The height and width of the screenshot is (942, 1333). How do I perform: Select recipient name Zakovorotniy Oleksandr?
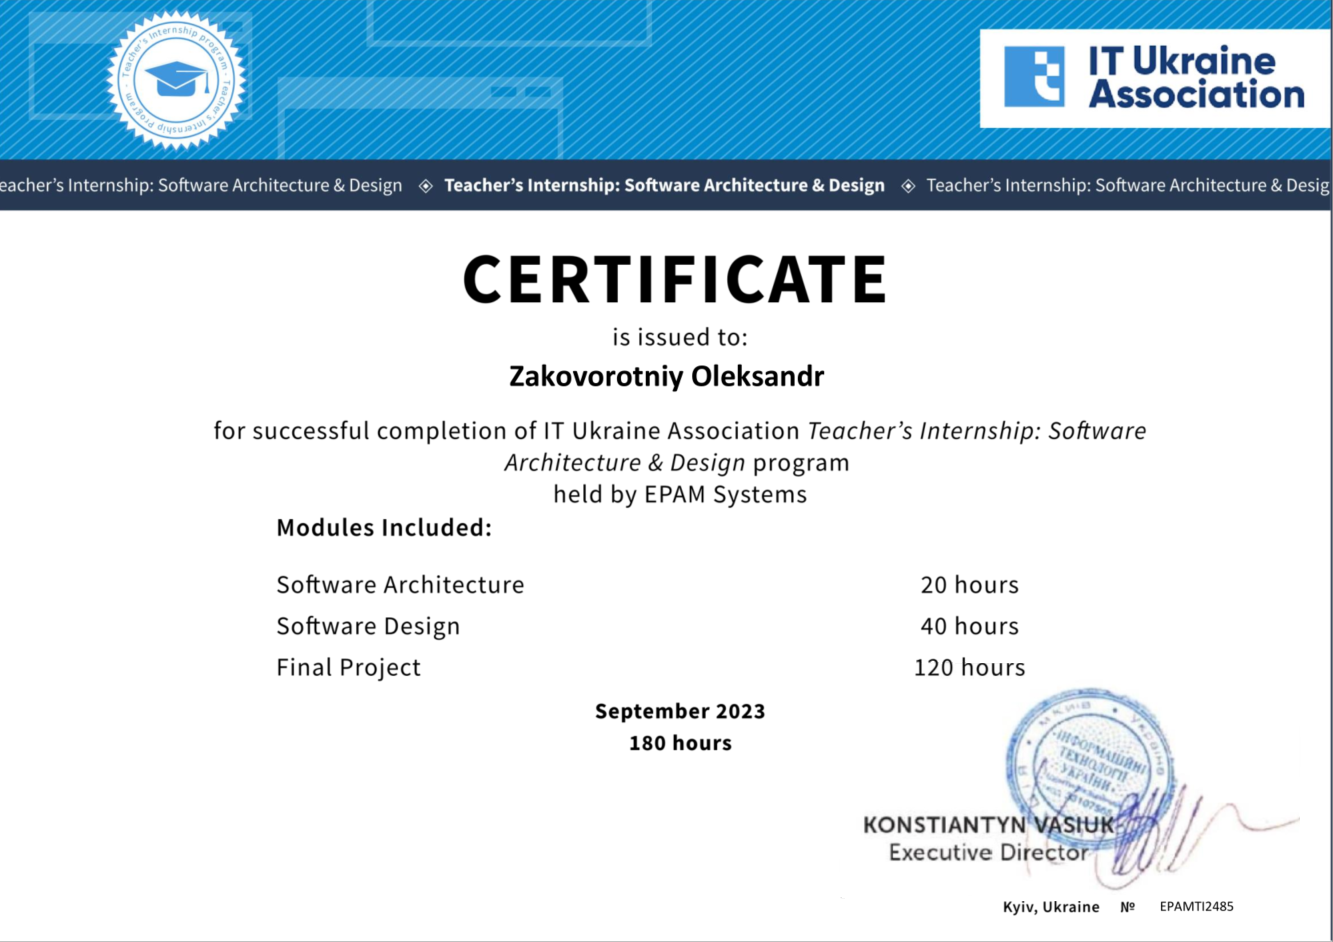click(666, 377)
